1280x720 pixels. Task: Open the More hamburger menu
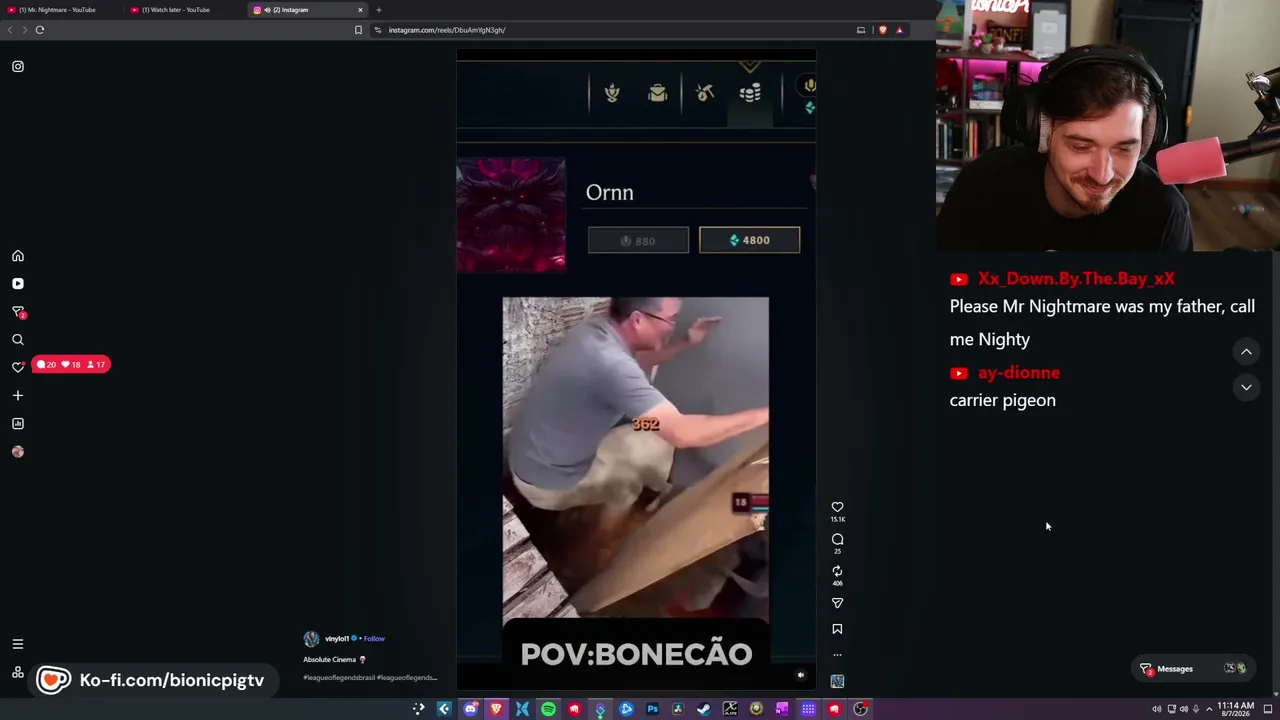(x=18, y=644)
